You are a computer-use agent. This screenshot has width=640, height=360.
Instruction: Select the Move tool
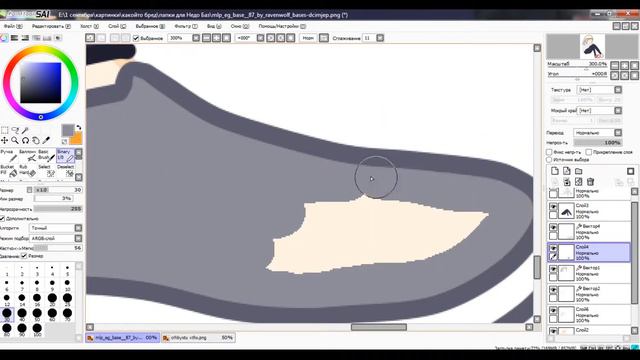(x=4, y=140)
